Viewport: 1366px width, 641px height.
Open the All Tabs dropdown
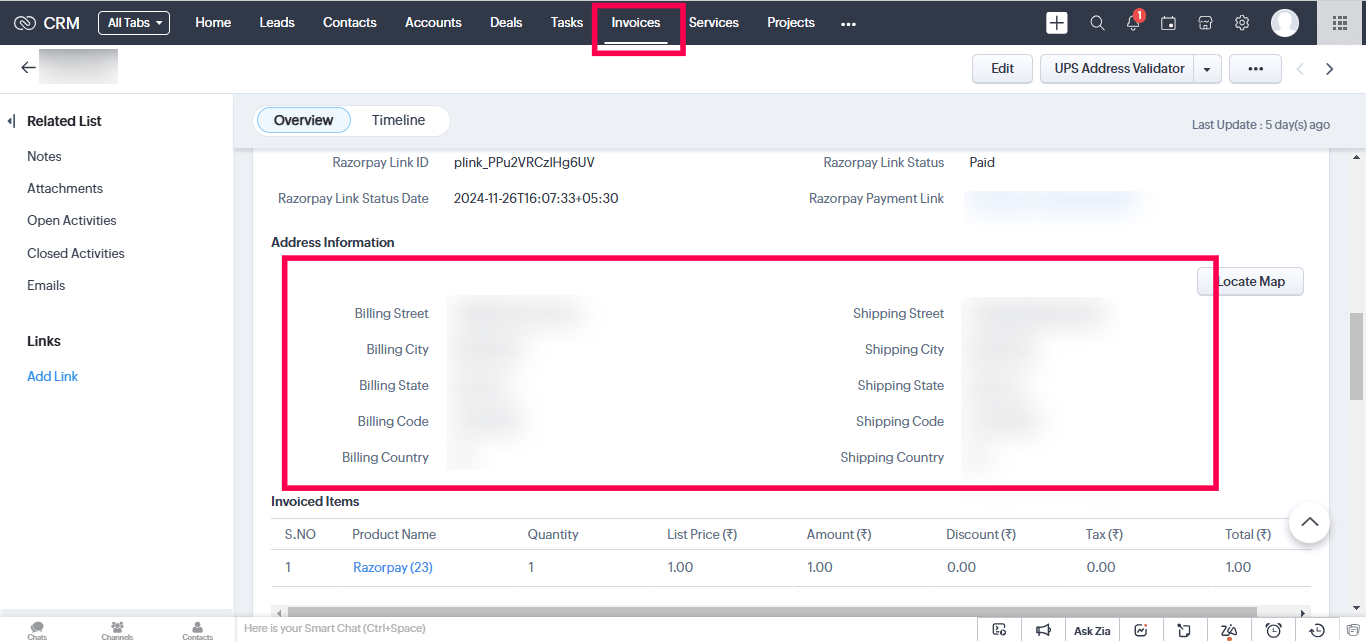point(134,23)
